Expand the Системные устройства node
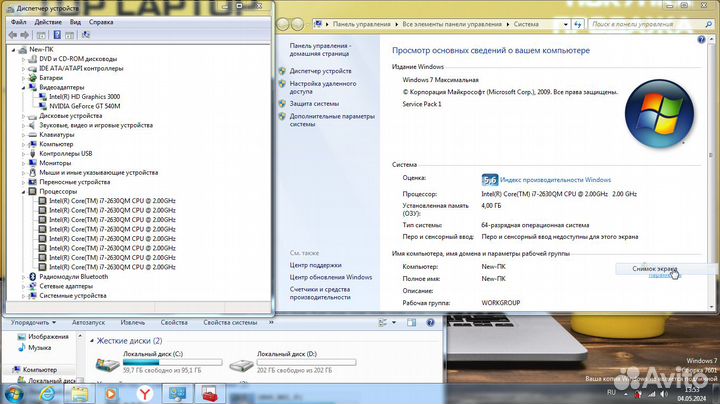This screenshot has height=404, width=720. click(23, 296)
